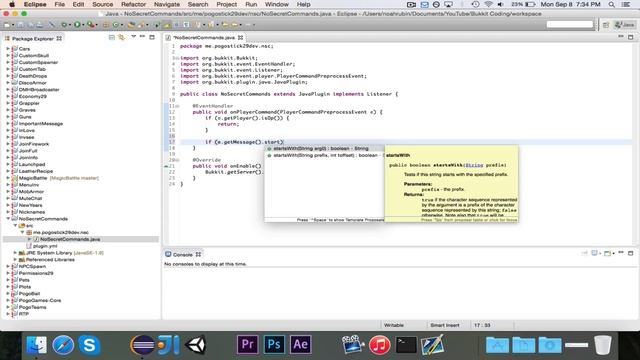The image size is (640, 360).
Task: Select the me.pogostick29dev.nsc package
Action: 60,232
